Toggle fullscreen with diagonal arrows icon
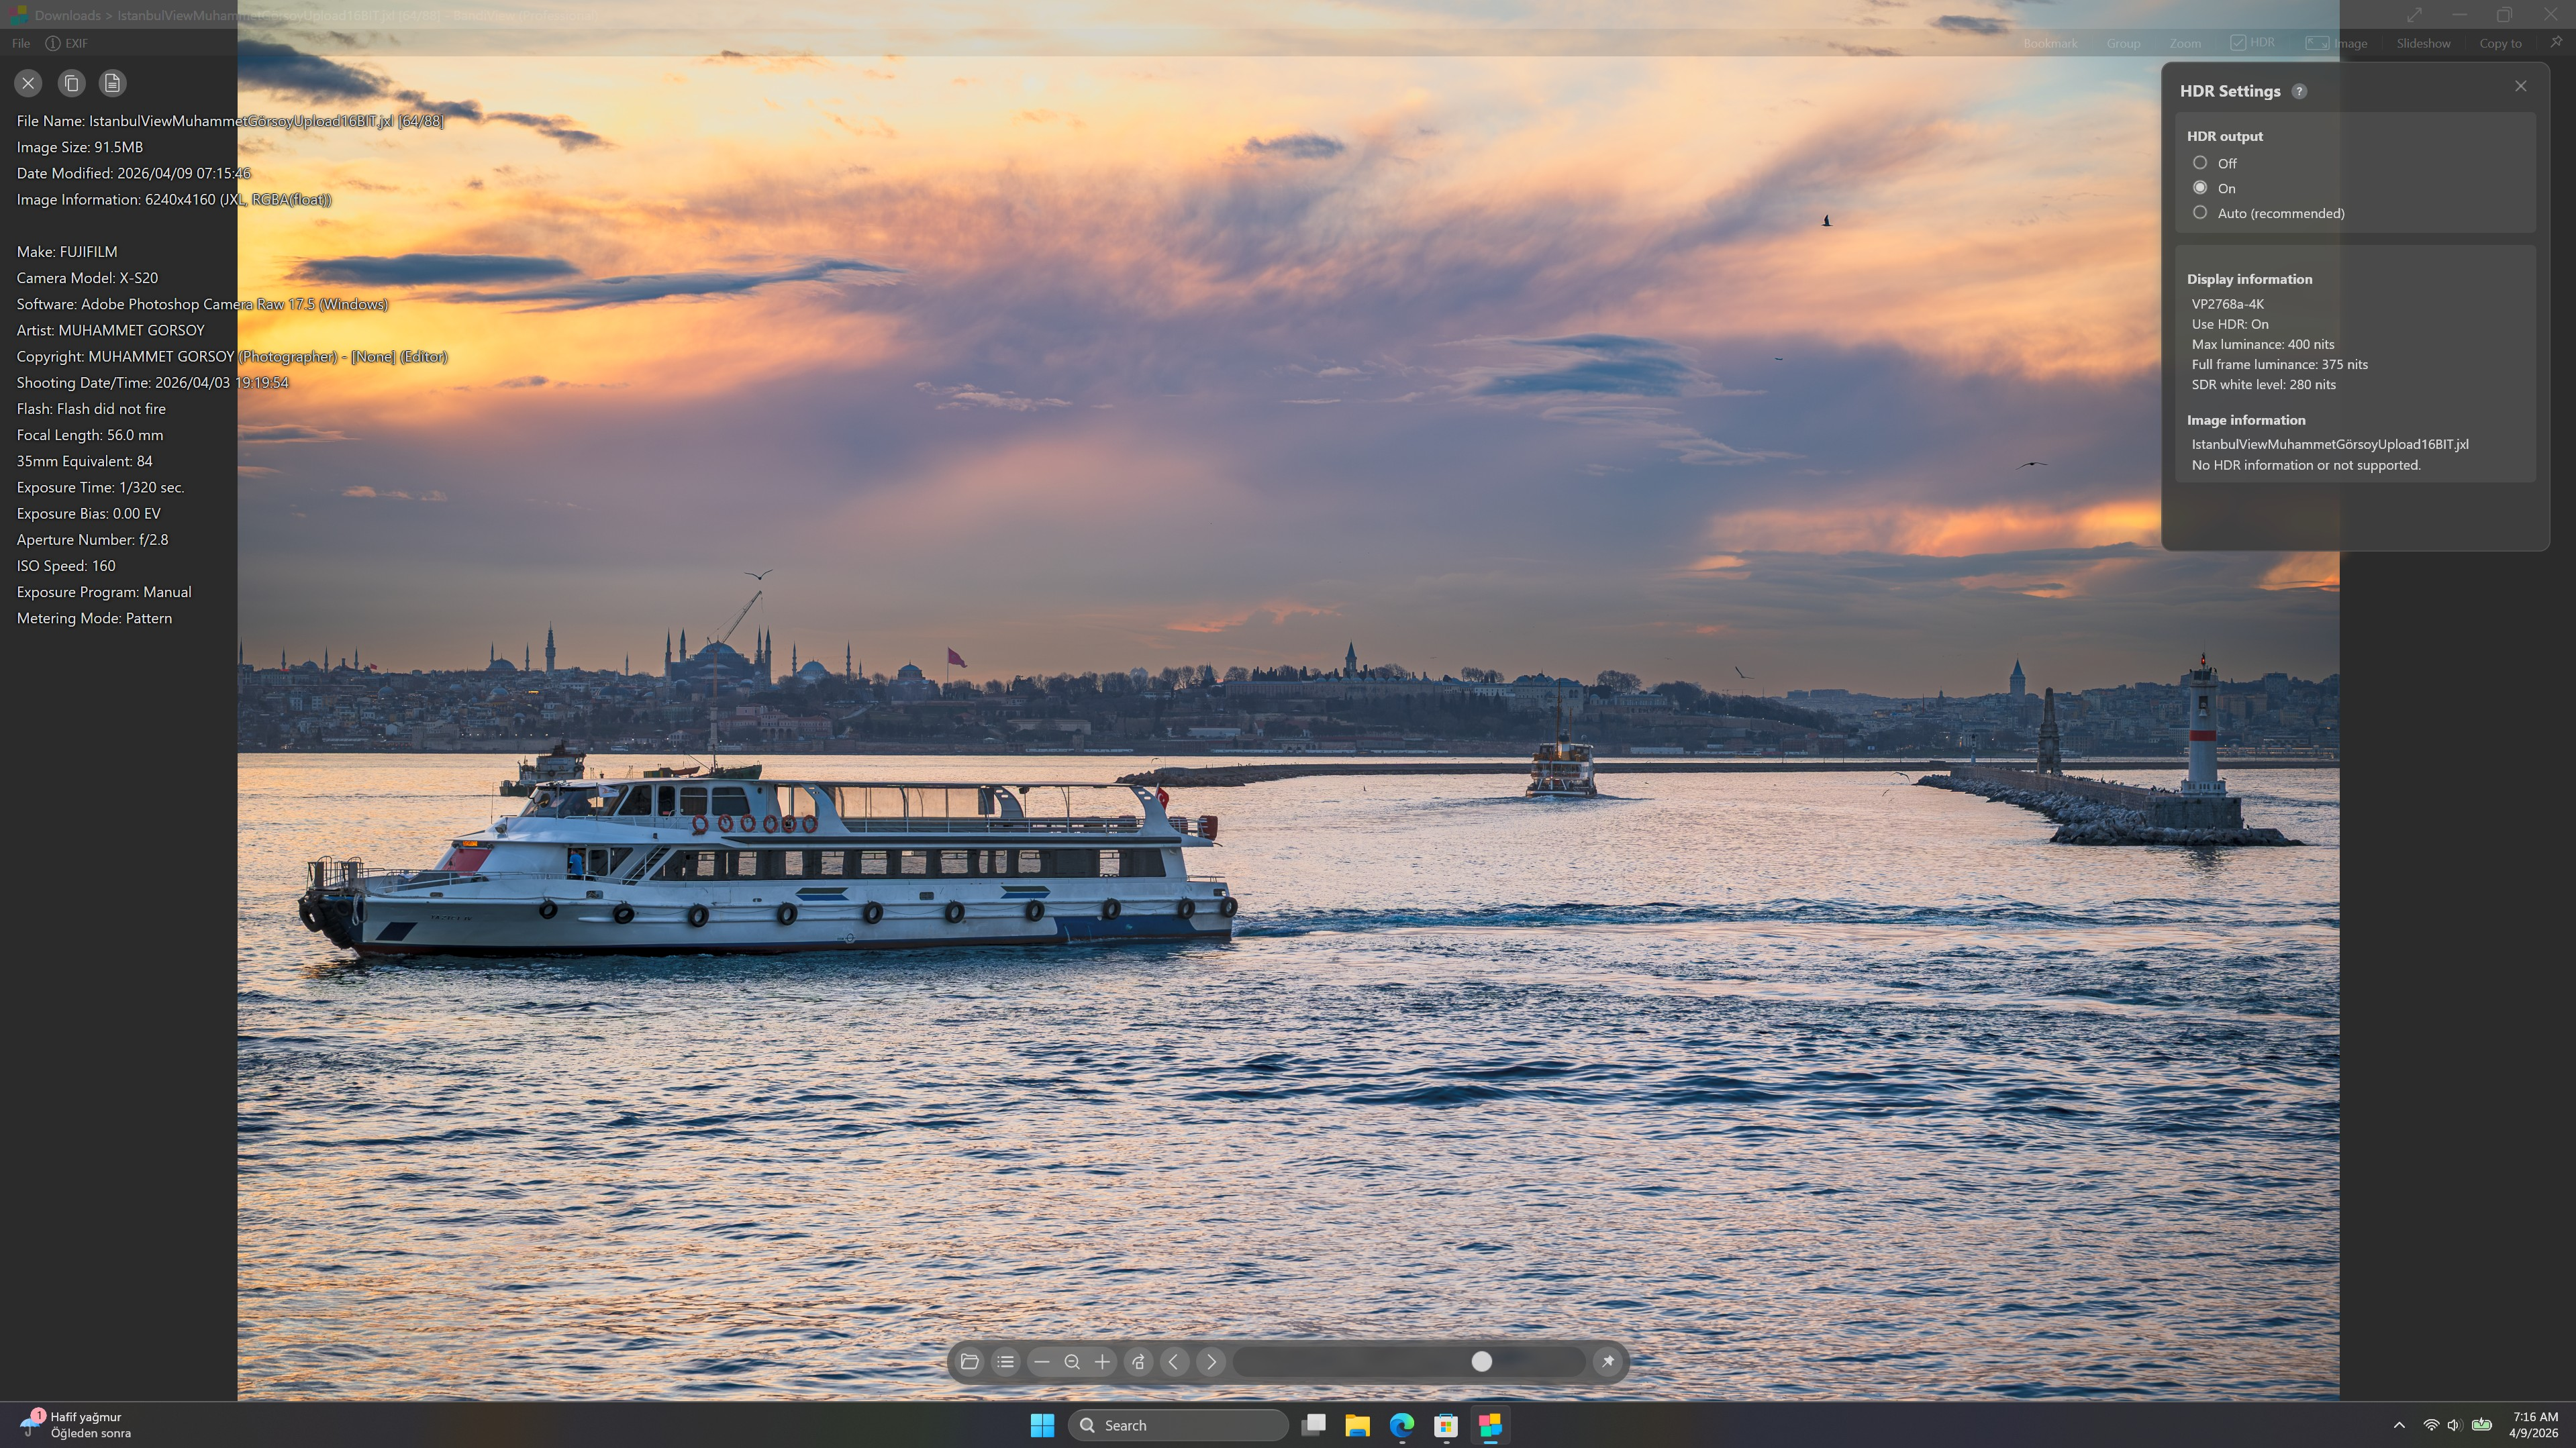This screenshot has height=1448, width=2576. pyautogui.click(x=2414, y=15)
